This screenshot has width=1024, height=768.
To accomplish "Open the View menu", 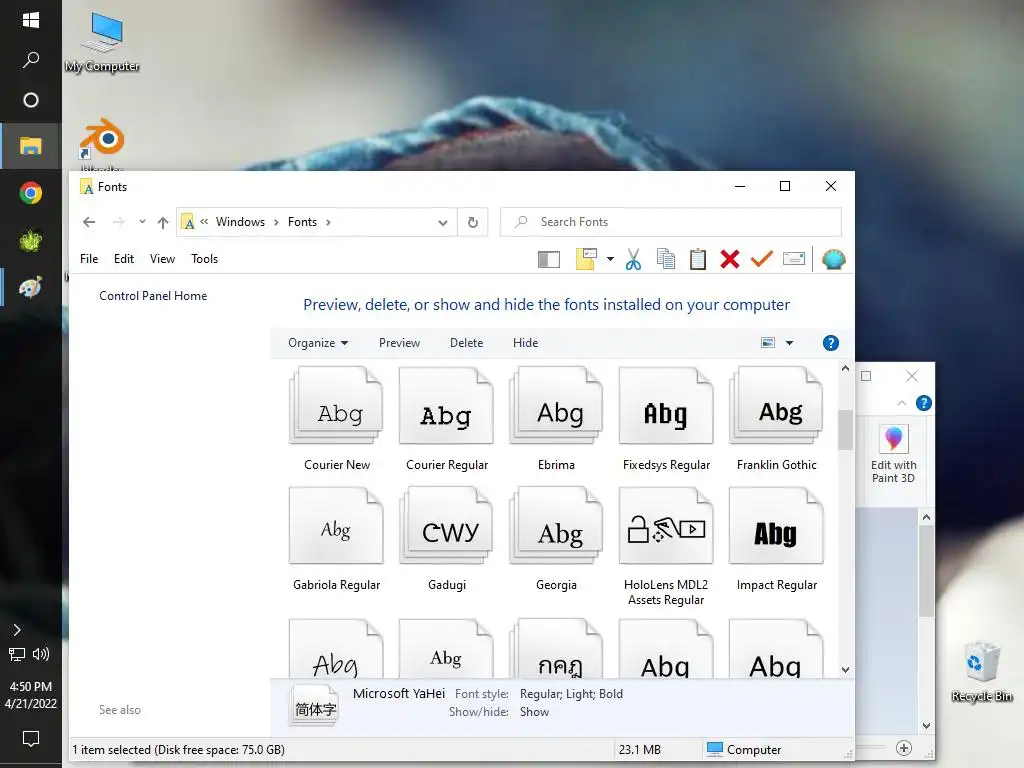I will (162, 259).
